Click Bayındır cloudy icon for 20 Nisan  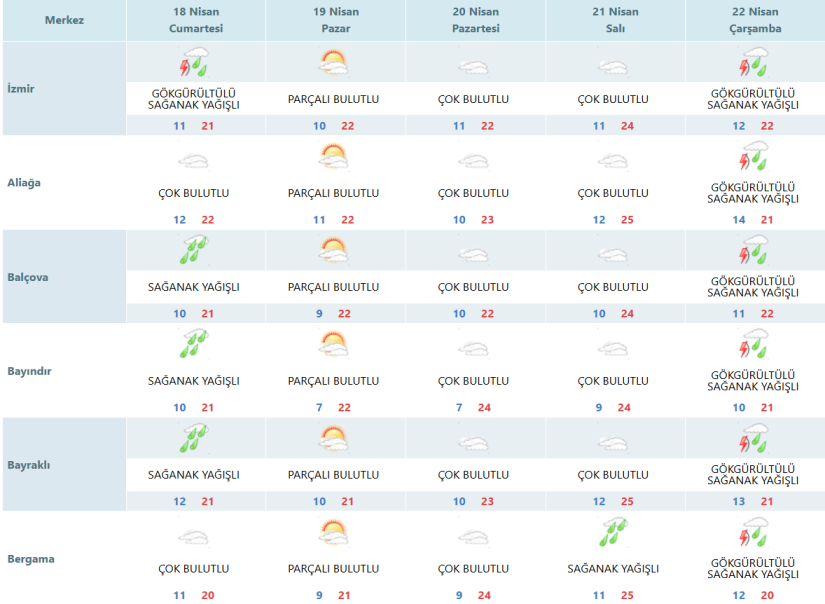coord(473,346)
